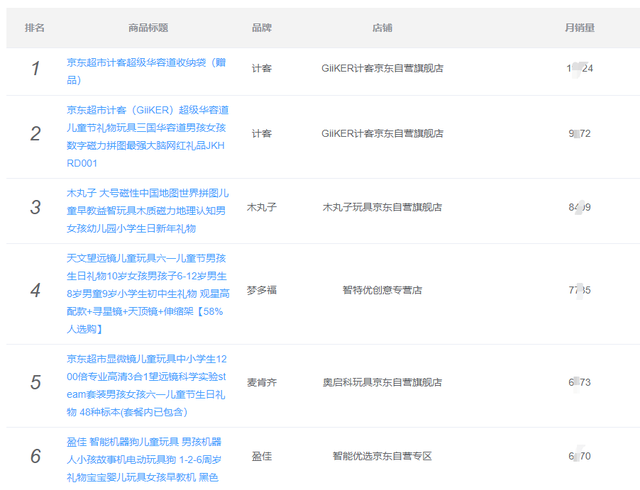Screen dimensions: 640x490
Task: Click the 店铺 column header
Action: pos(382,28)
